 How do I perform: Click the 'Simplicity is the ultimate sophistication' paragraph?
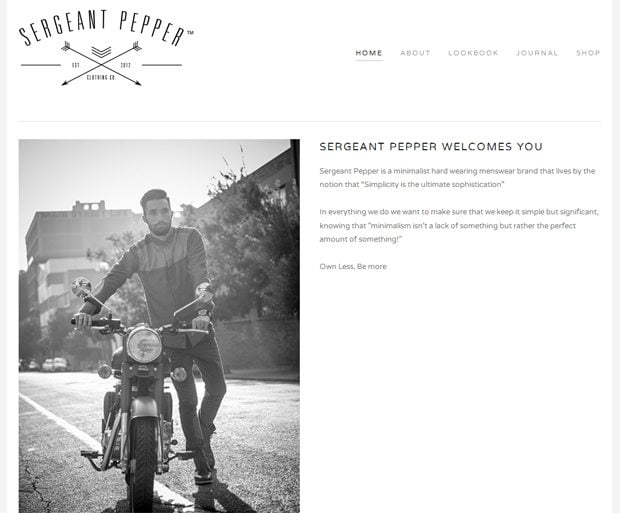pos(457,178)
